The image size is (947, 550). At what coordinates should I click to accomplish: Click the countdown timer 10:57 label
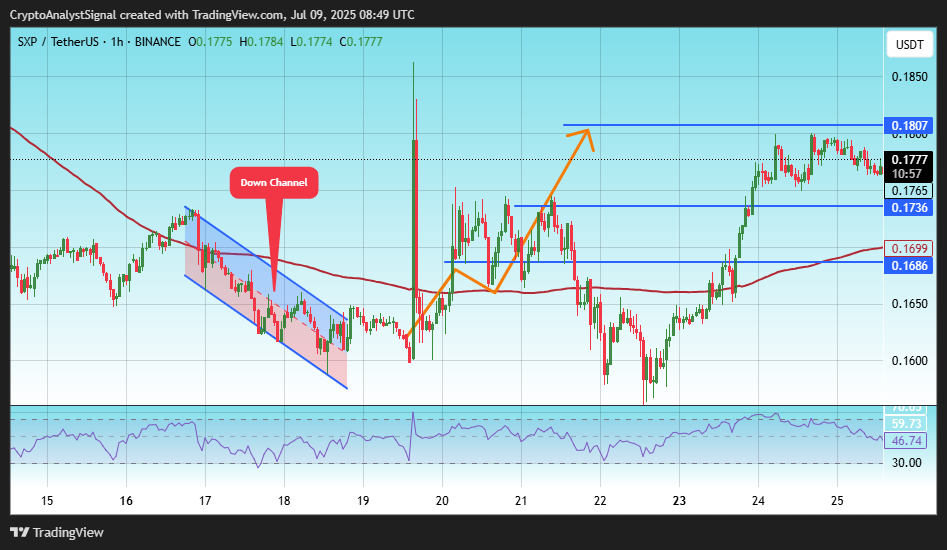click(907, 174)
